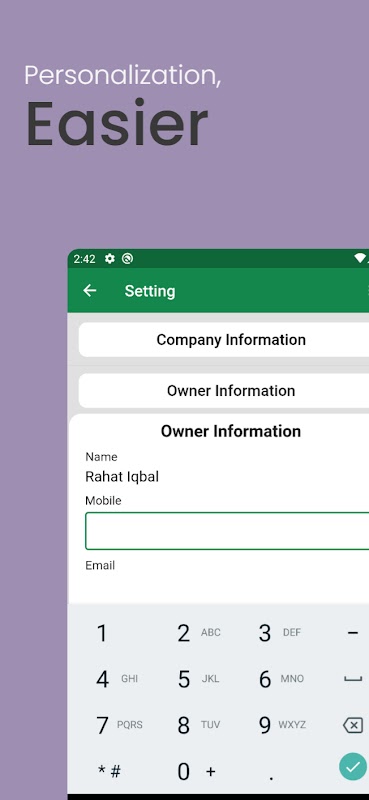Tap the green checkmark done key
Viewport: 369px width, 800px height.
353,767
